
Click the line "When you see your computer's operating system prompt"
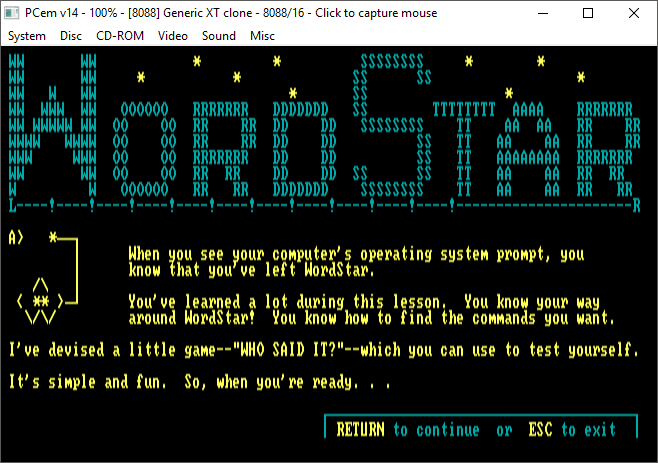[356, 254]
